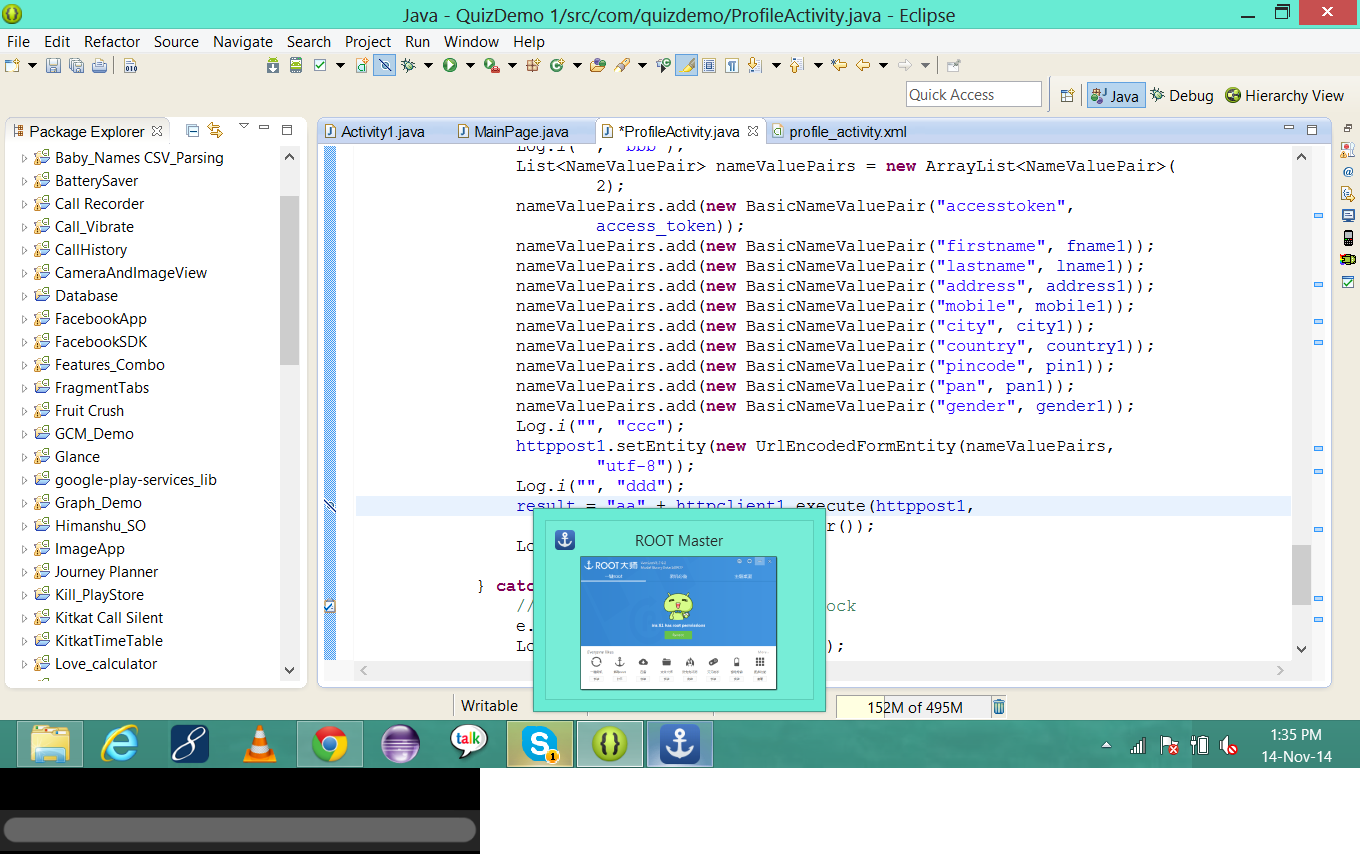
Task: Toggle Show Whitespace Characters icon
Action: 732,65
